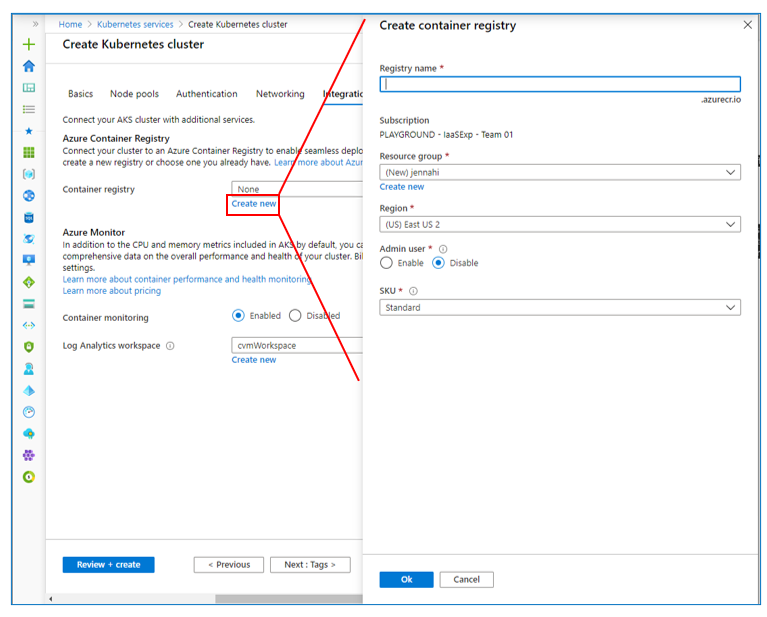Image resolution: width=767 pixels, height=617 pixels.
Task: Switch to the Networking tab
Action: [x=280, y=93]
